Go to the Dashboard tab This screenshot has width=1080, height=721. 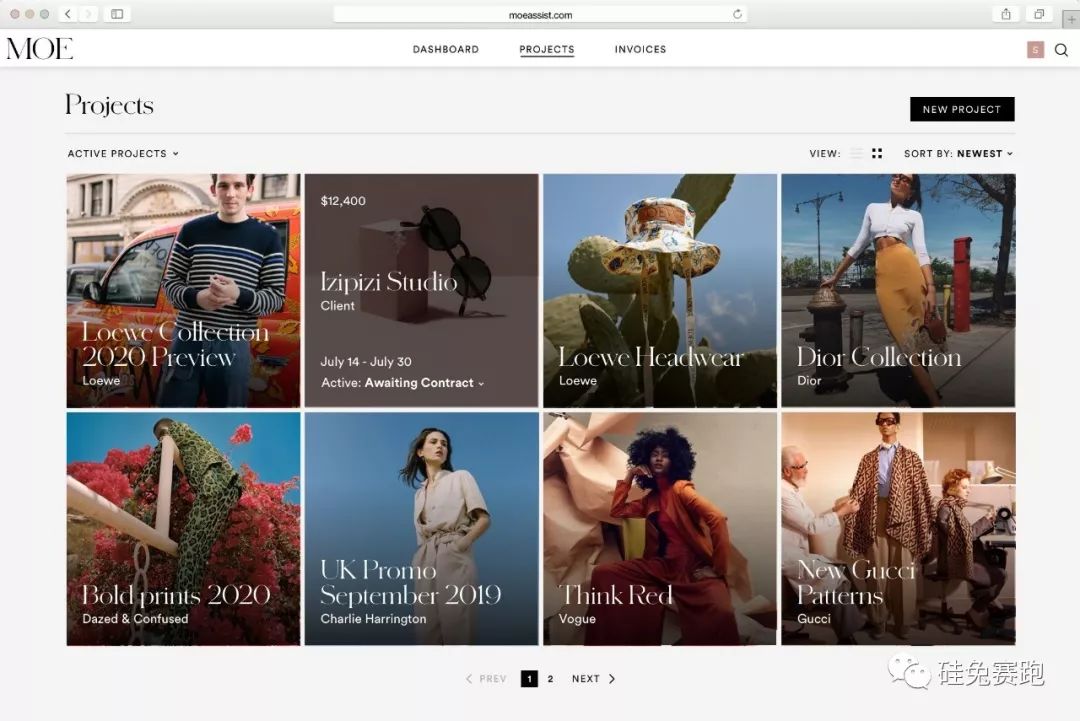point(446,50)
